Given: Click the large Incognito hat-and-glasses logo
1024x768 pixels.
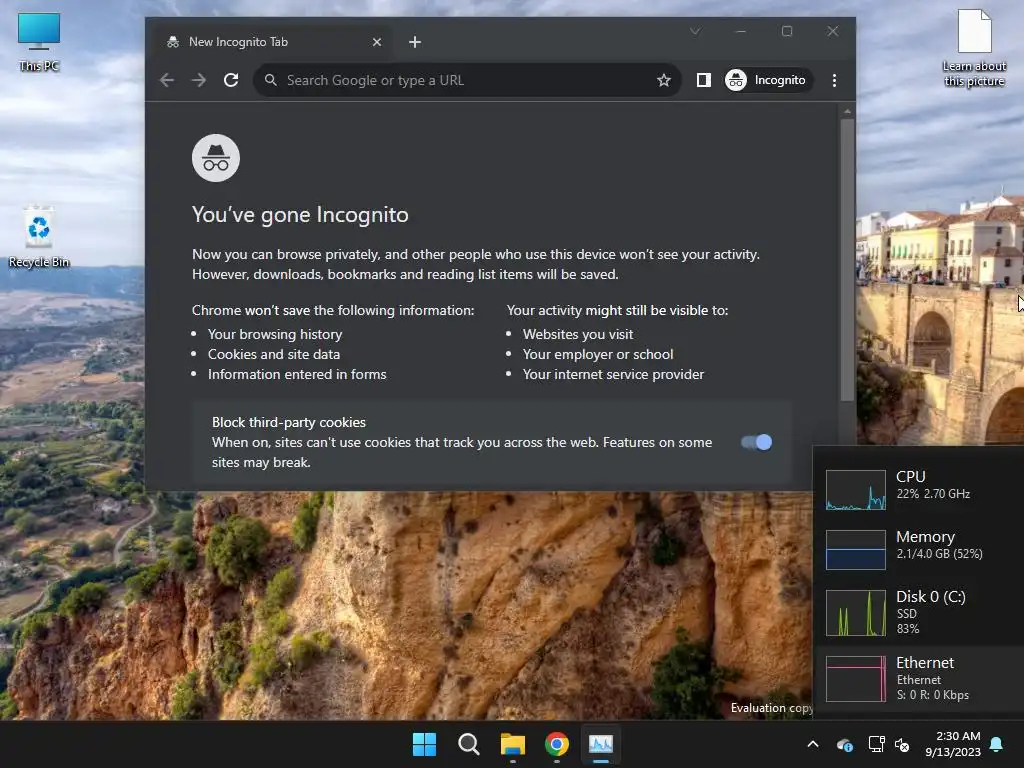Looking at the screenshot, I should (x=216, y=158).
